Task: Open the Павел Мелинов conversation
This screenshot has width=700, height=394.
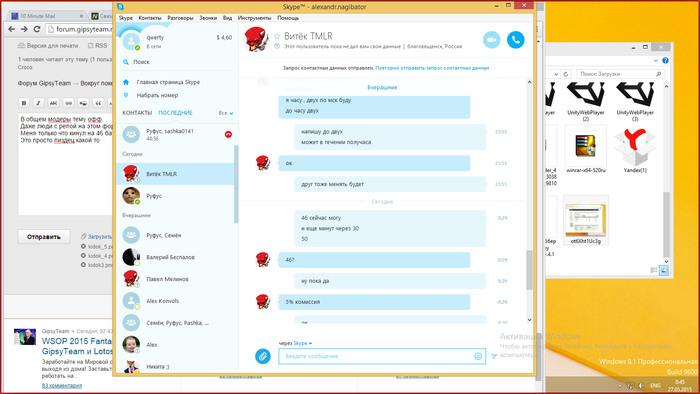Action: click(x=175, y=279)
